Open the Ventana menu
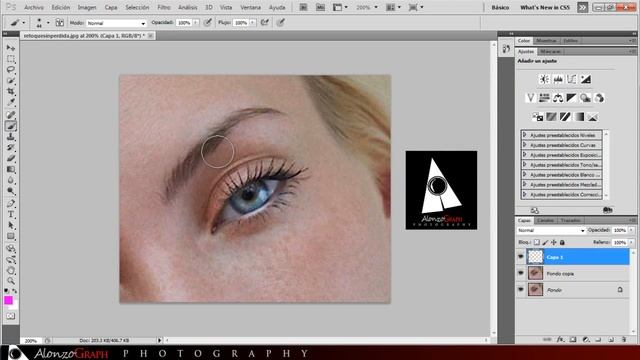 coord(250,7)
